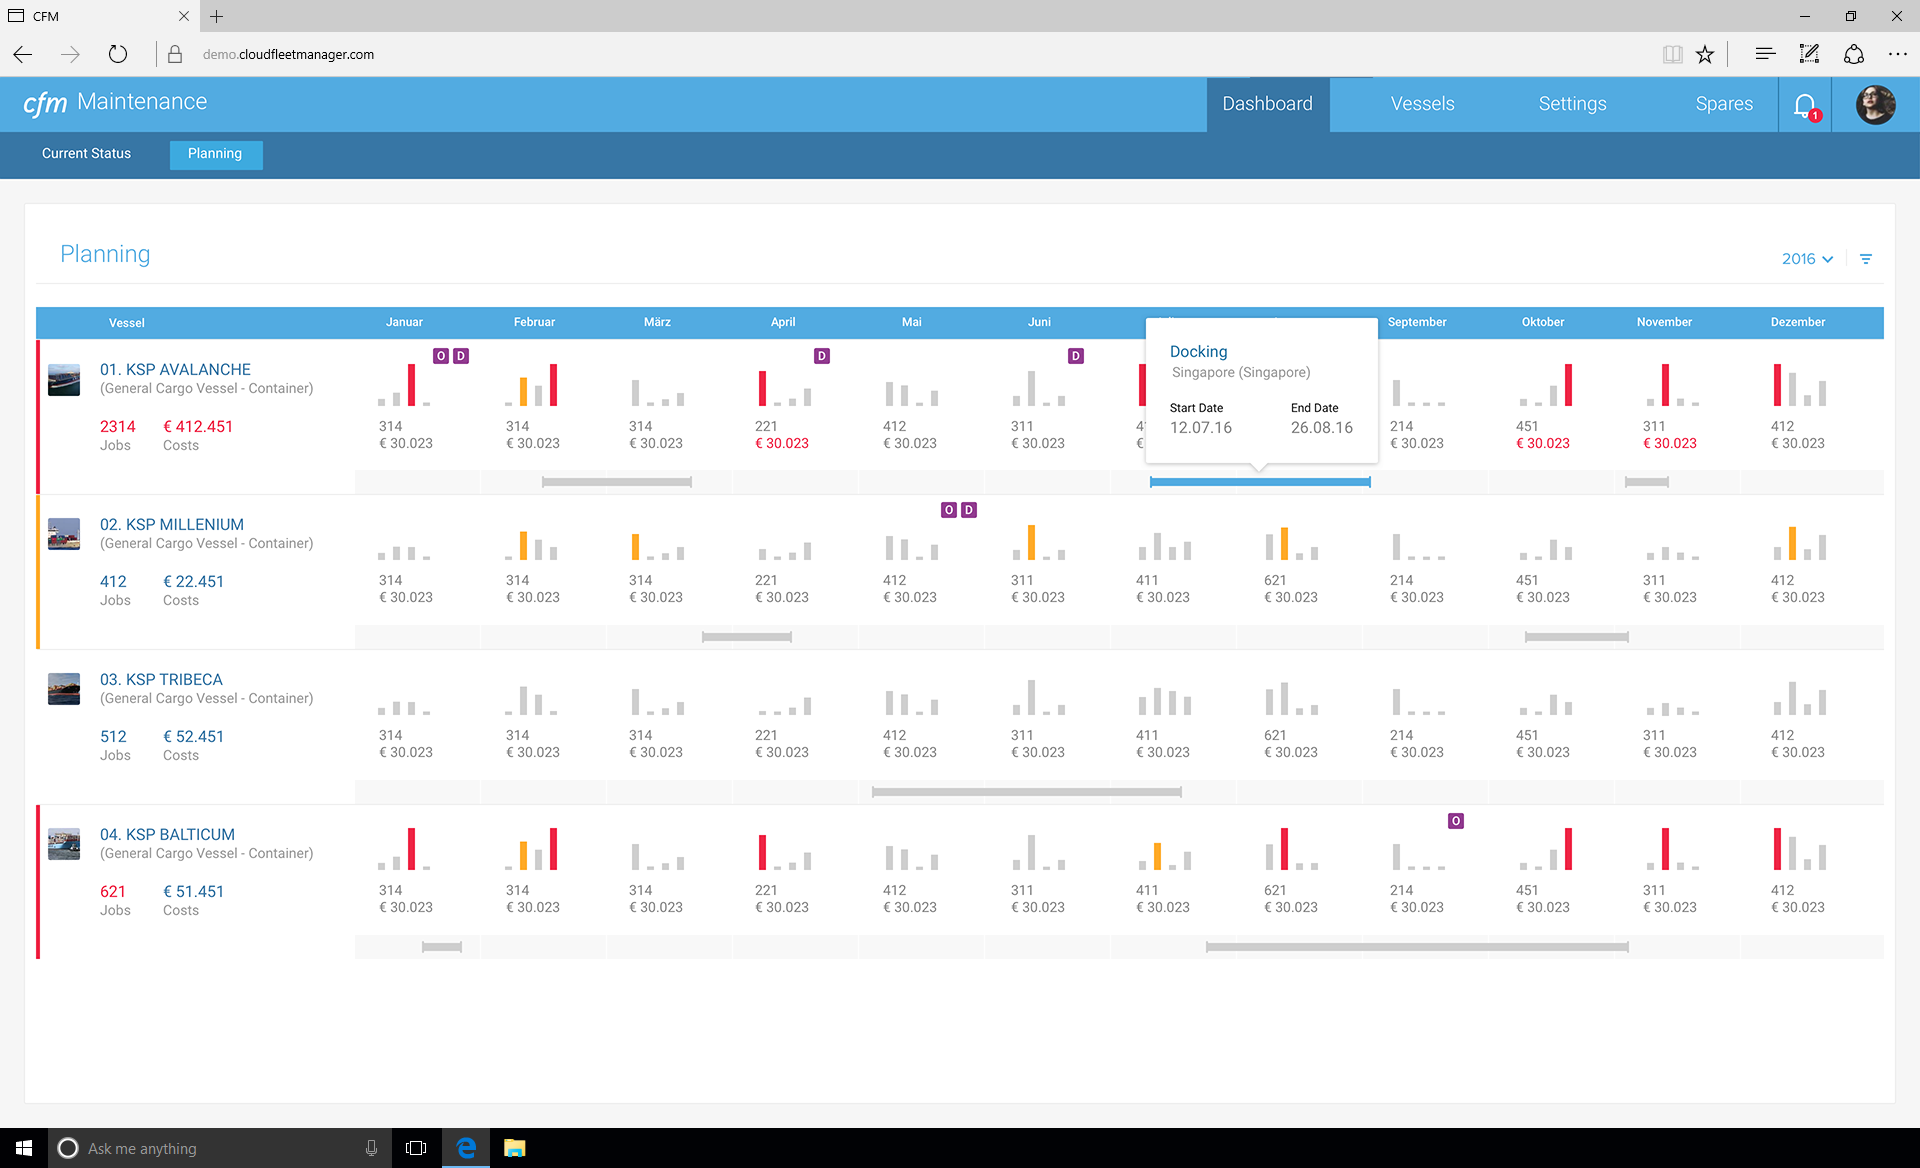
Task: Open the browser web note icon
Action: [x=1809, y=55]
